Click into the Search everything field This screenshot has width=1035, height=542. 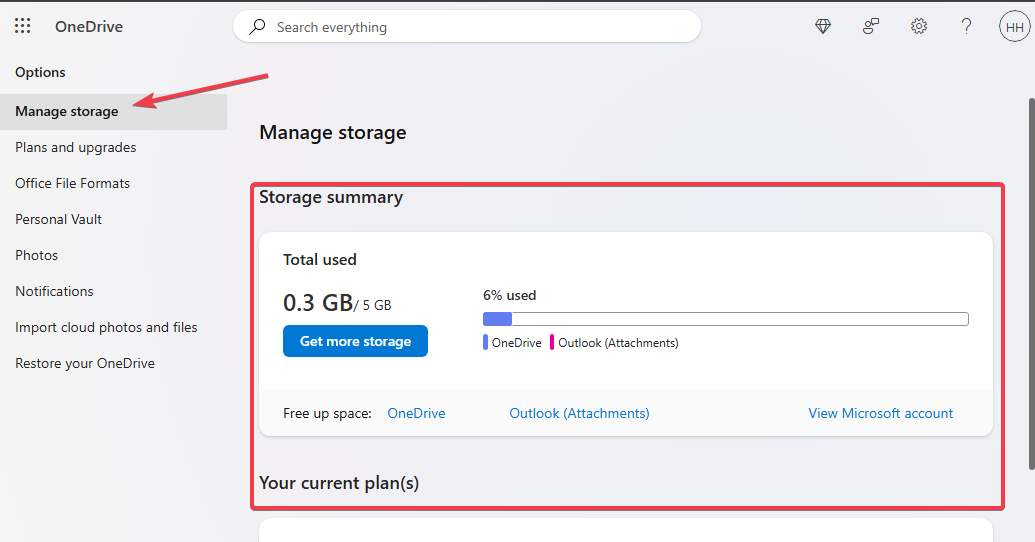pyautogui.click(x=467, y=27)
